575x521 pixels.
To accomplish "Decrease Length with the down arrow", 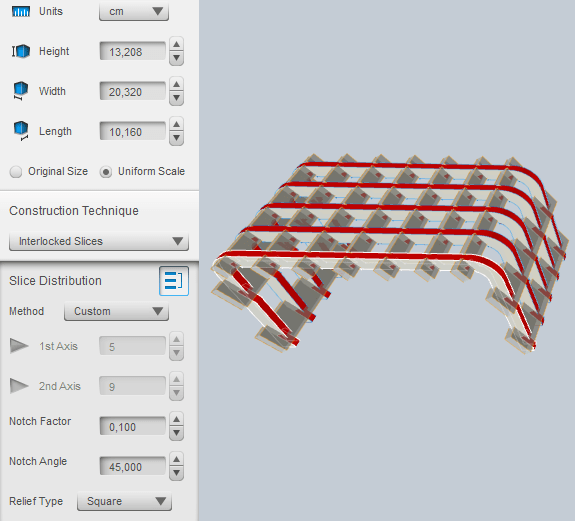I will point(176,138).
